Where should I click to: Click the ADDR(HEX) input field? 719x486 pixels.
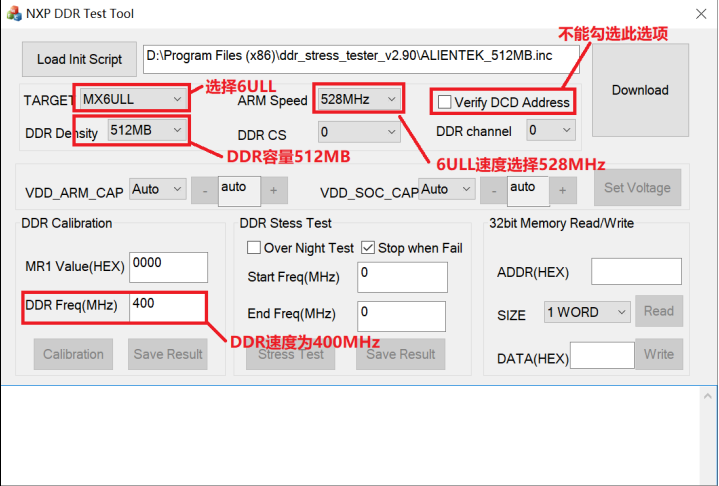(636, 271)
